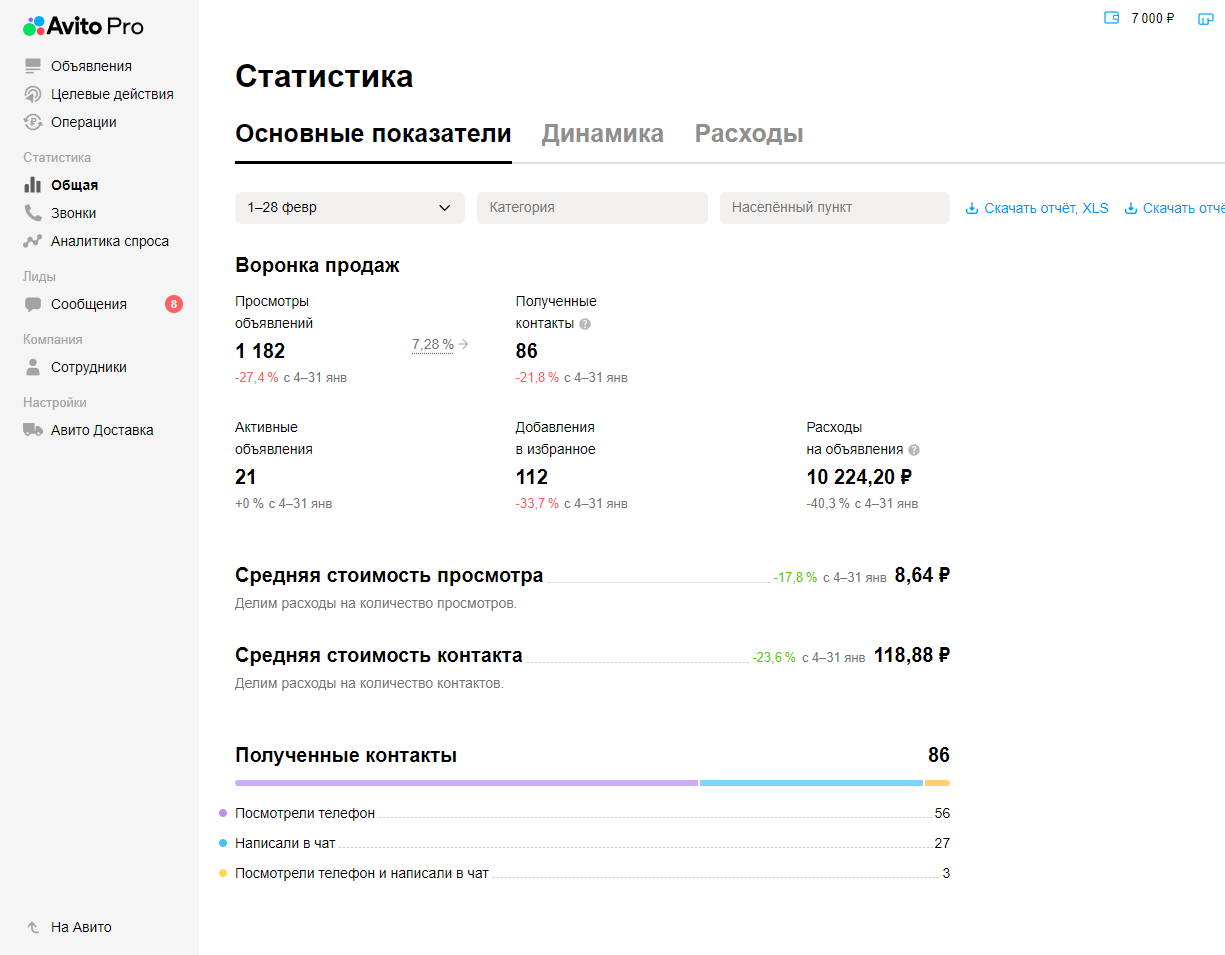Open the Населённый пункт filter
The width and height of the screenshot is (1225, 955).
click(834, 208)
